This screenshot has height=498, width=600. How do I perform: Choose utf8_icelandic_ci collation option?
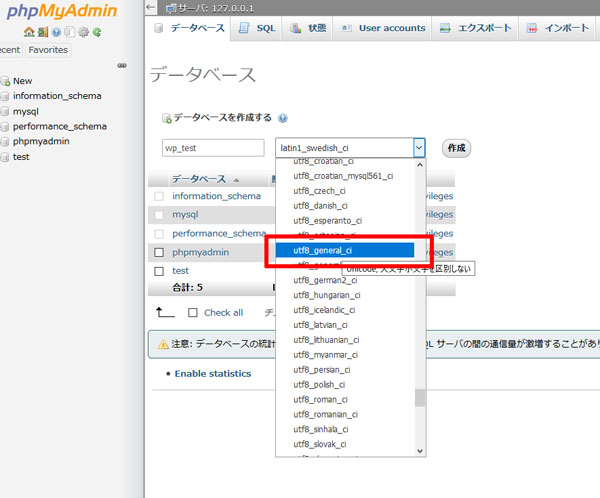[x=345, y=310]
